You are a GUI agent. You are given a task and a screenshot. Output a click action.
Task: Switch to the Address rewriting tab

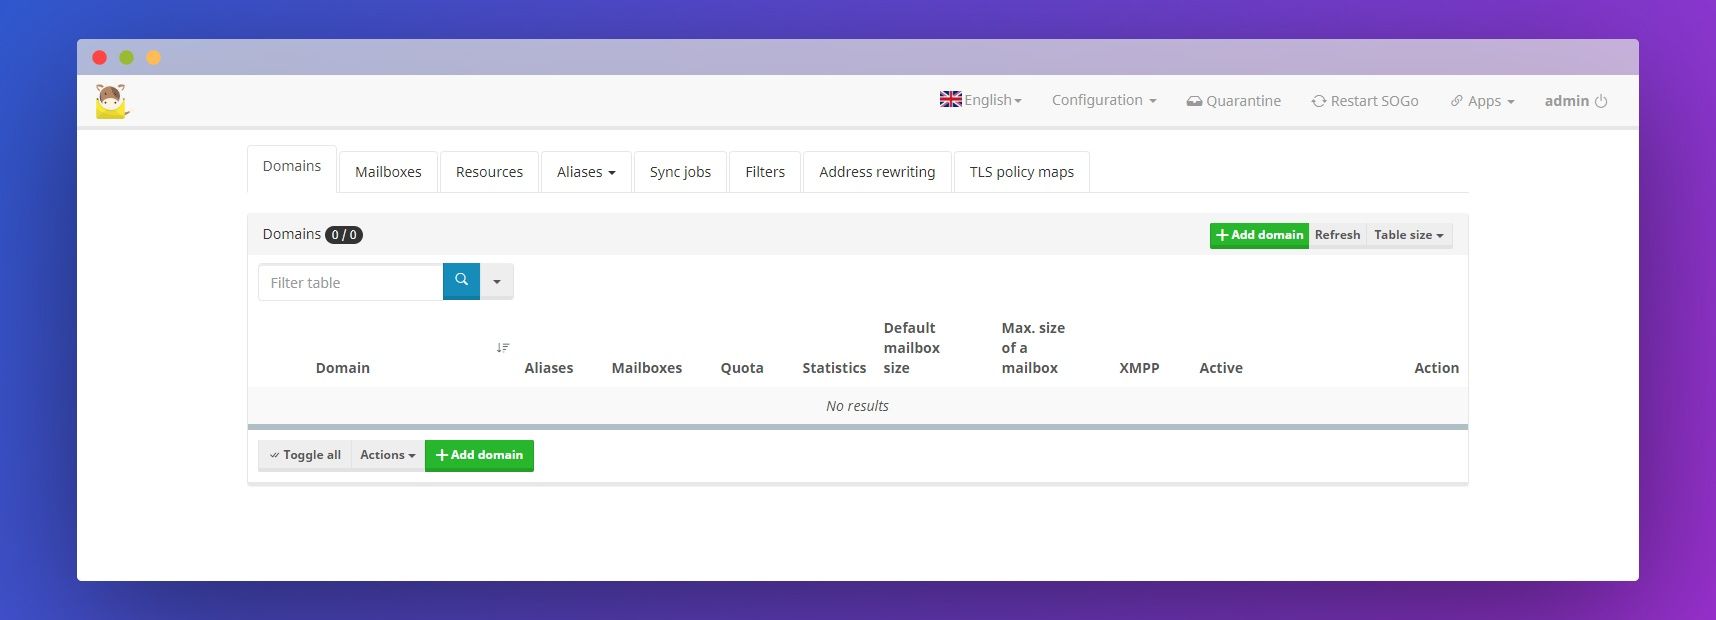(877, 172)
